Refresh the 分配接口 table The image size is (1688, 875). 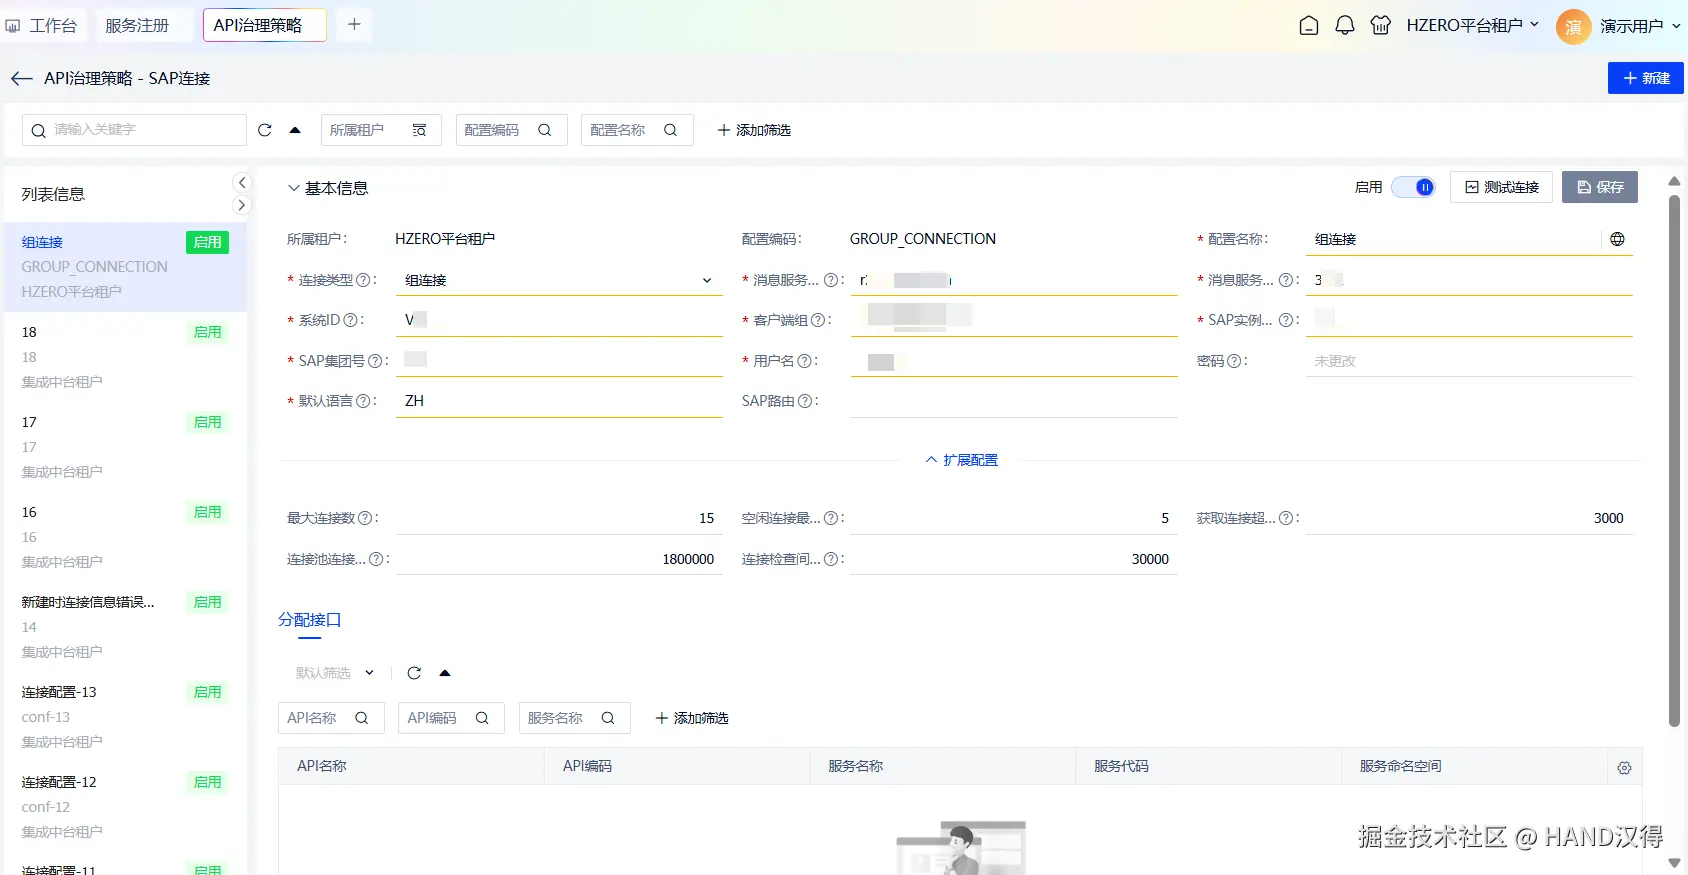[414, 673]
